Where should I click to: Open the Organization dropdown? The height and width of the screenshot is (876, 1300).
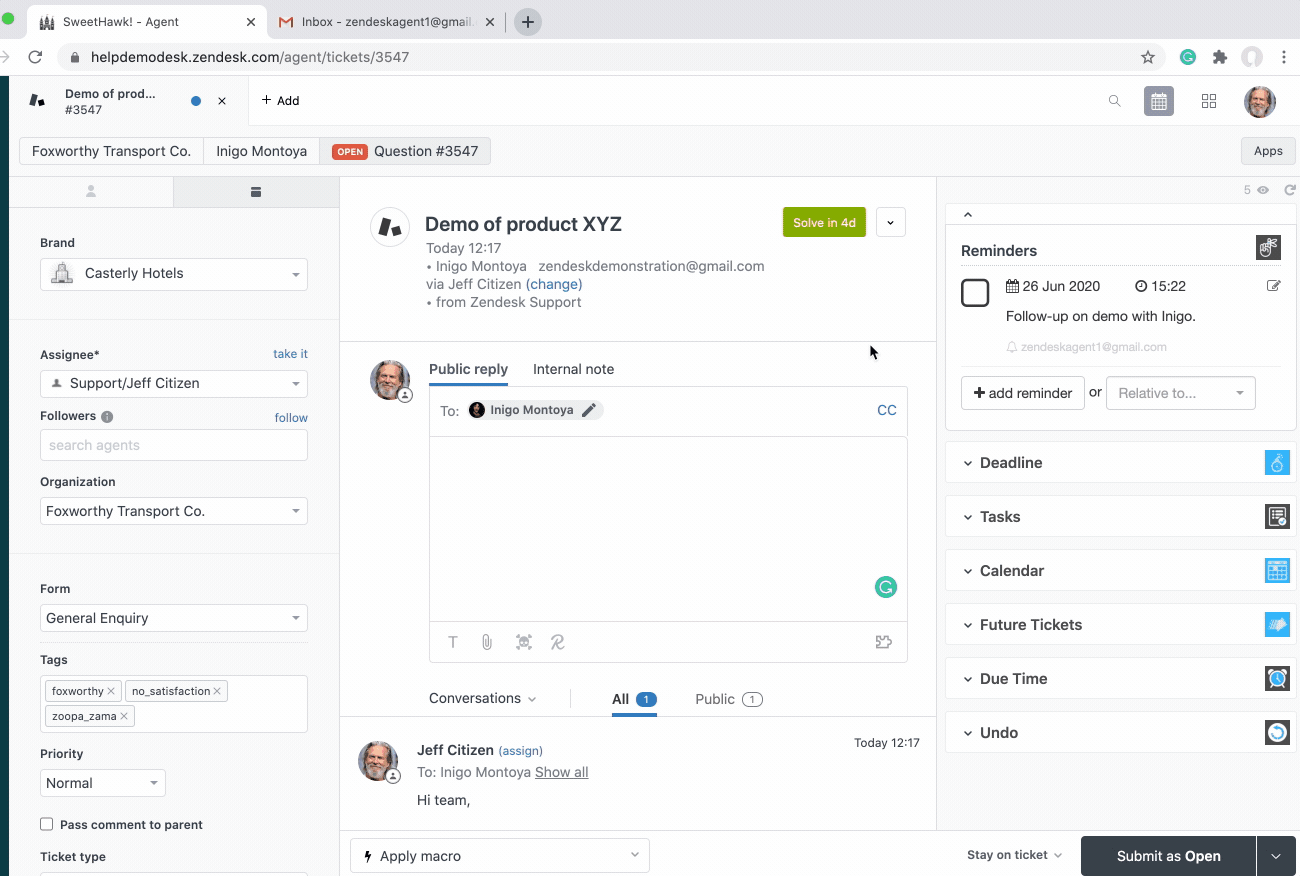pyautogui.click(x=174, y=511)
